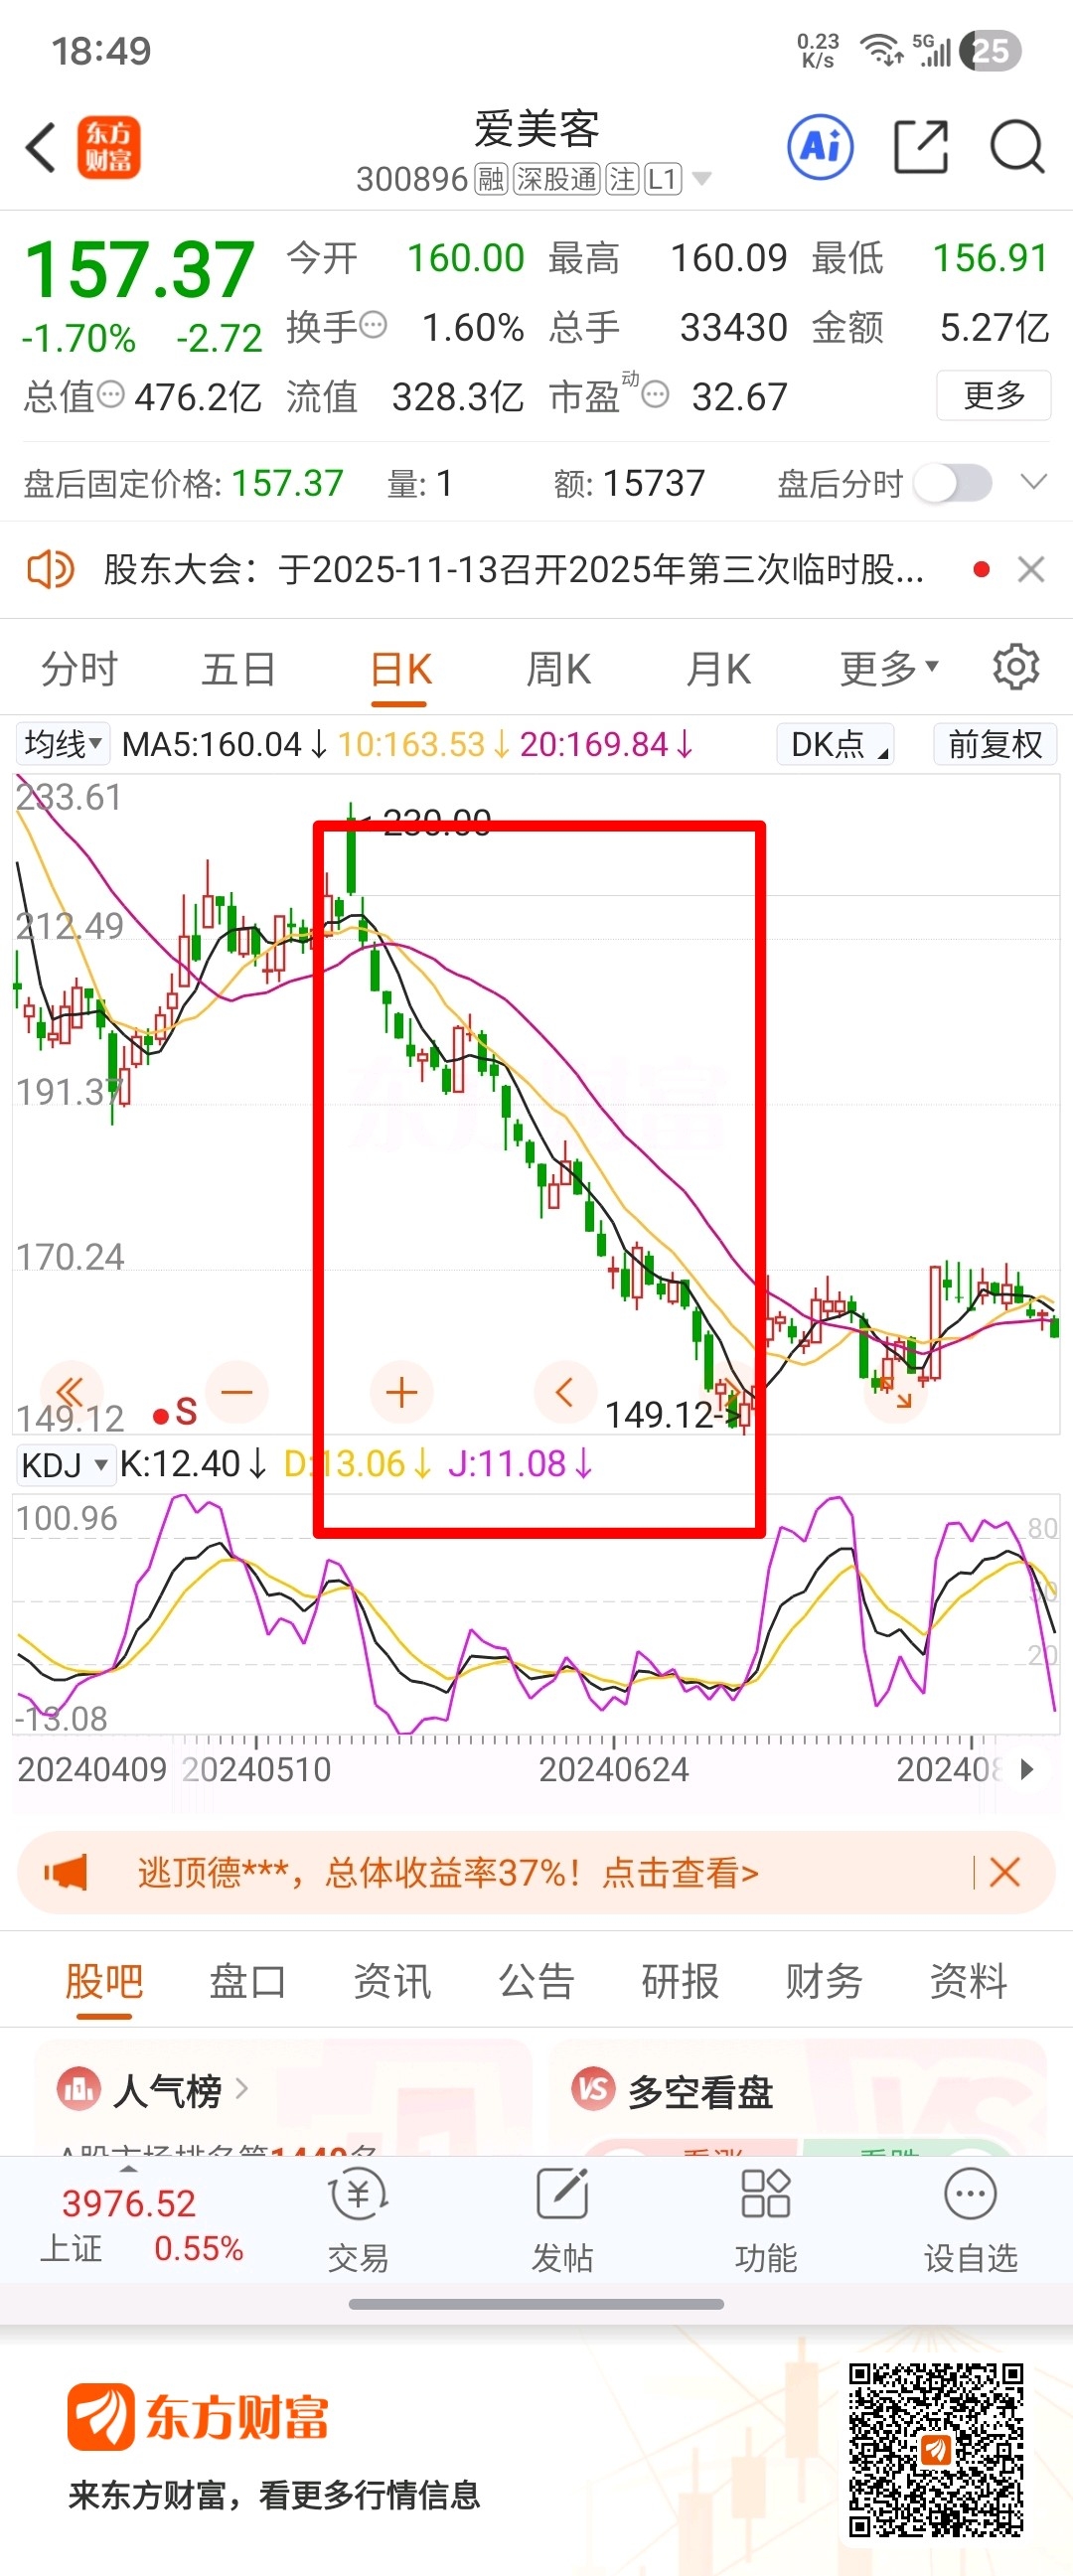Tap the L1 level tag
Viewport: 1073px width, 2576px height.
662,179
